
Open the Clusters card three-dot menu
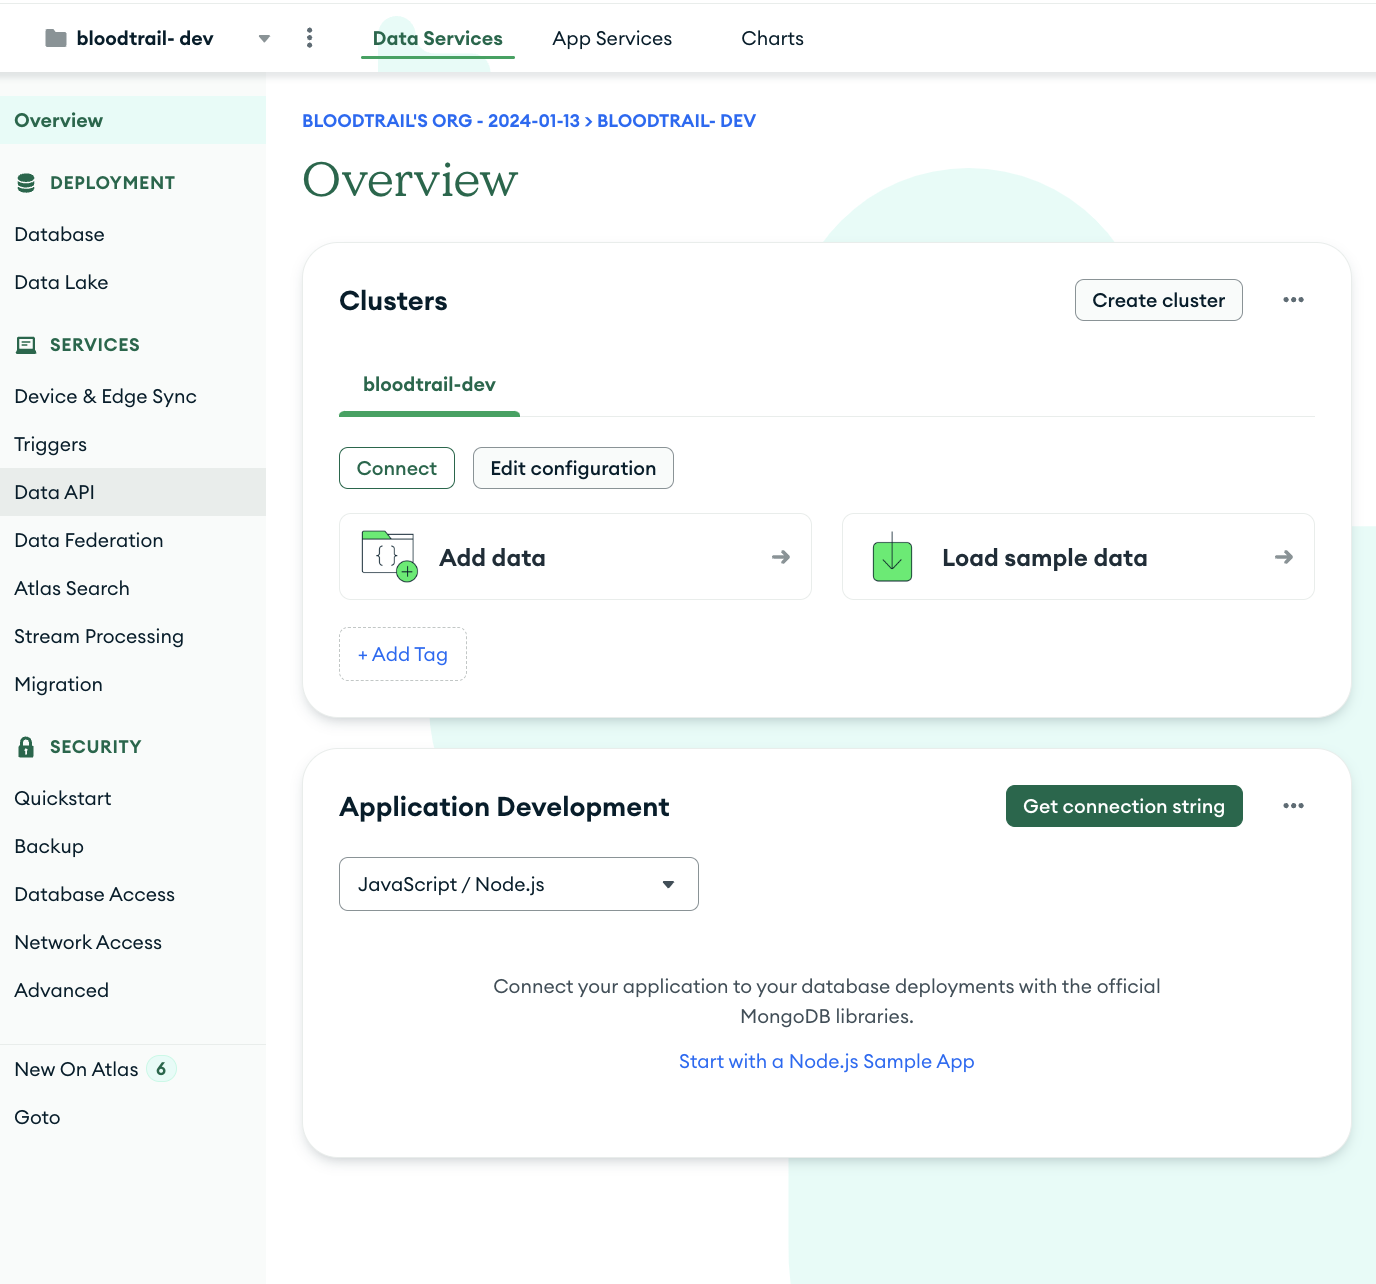(1294, 300)
